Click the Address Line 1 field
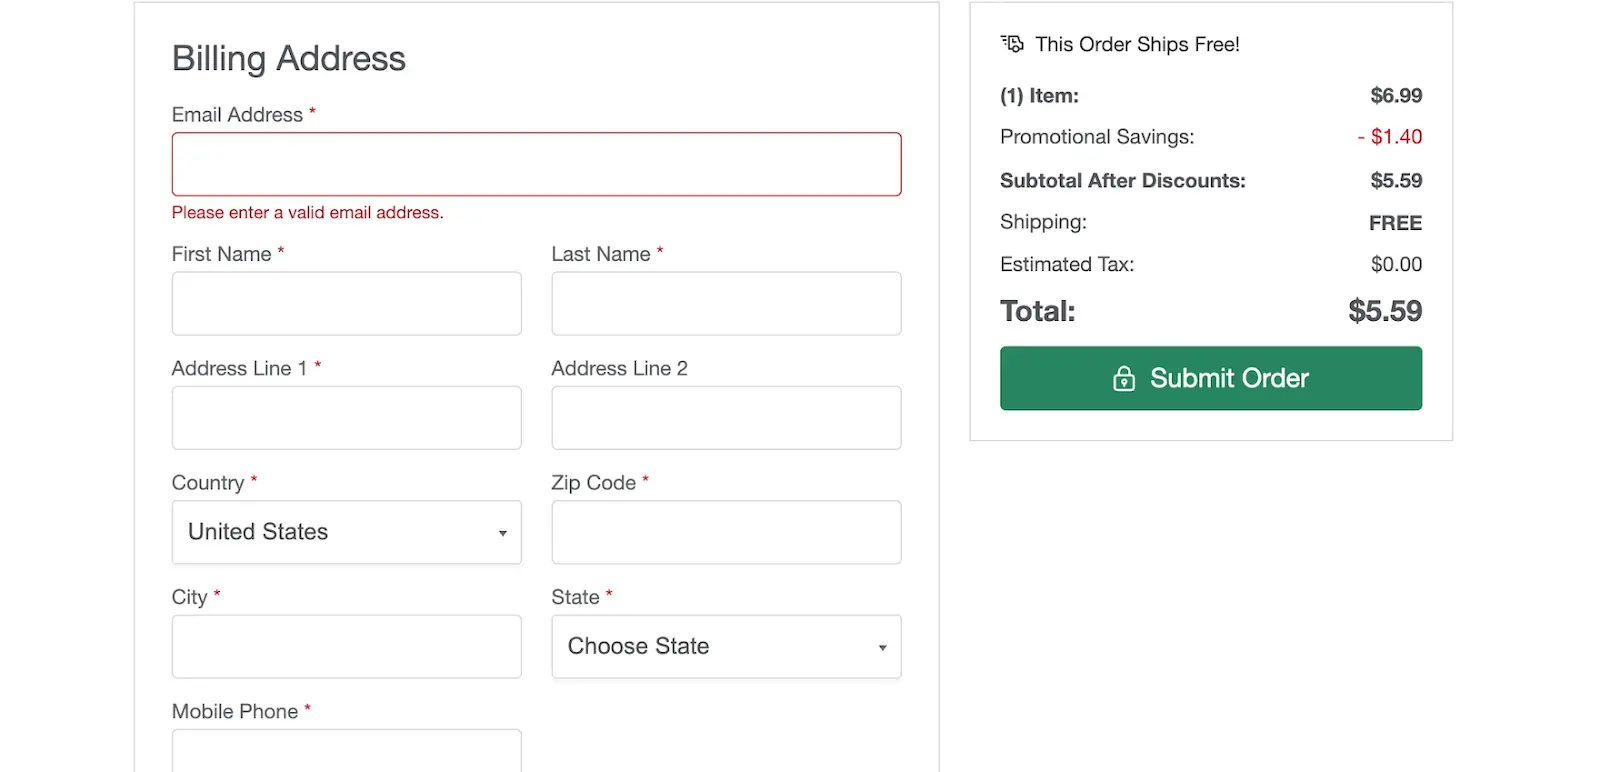Screen dimensions: 1600x772 346,418
